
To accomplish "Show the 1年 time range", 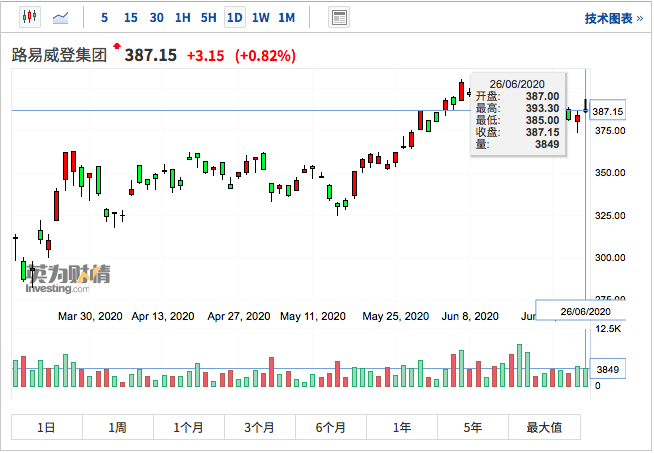I will tap(402, 427).
